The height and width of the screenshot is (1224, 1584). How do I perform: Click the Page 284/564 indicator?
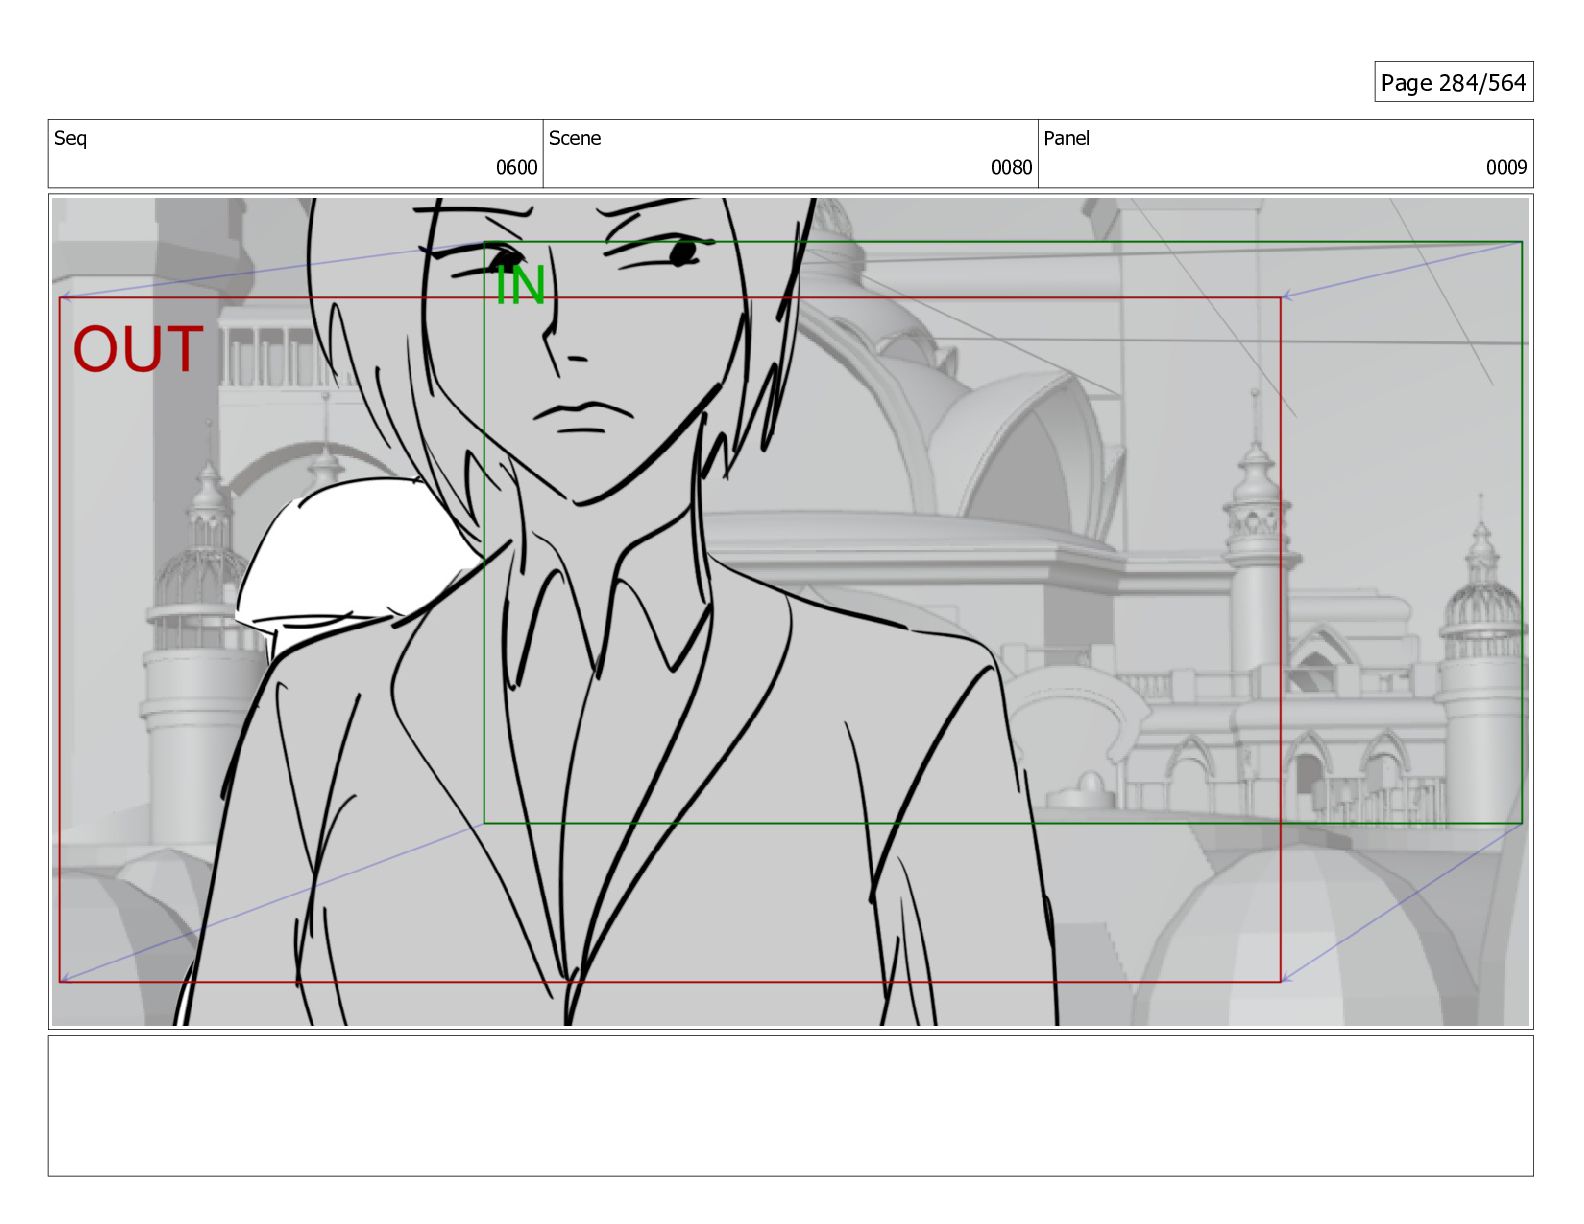click(x=1453, y=82)
